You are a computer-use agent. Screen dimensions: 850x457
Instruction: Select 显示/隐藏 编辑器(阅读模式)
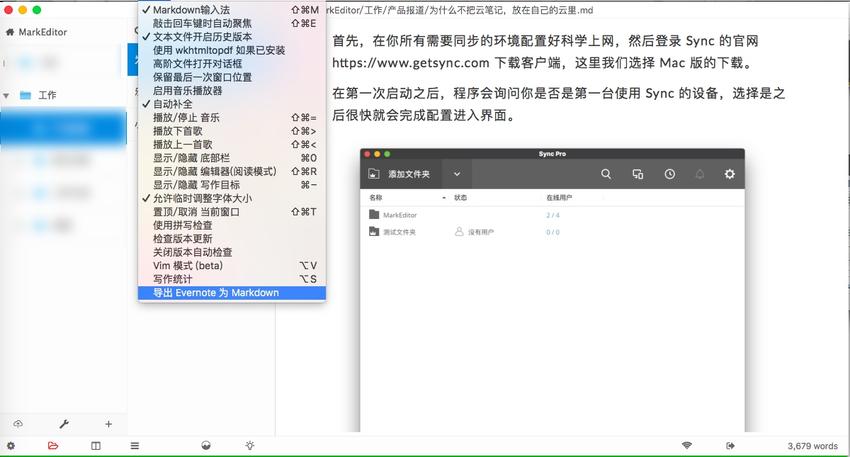(232, 171)
